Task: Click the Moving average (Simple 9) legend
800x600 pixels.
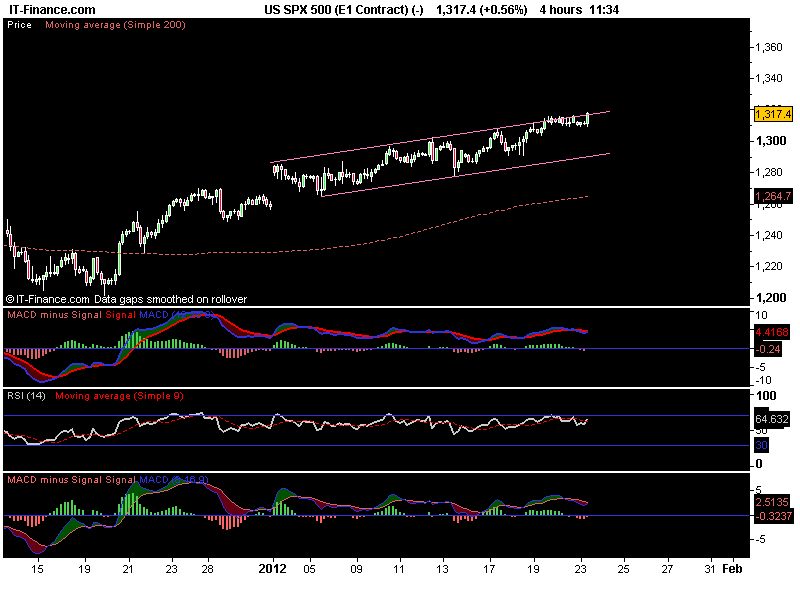Action: click(x=119, y=396)
